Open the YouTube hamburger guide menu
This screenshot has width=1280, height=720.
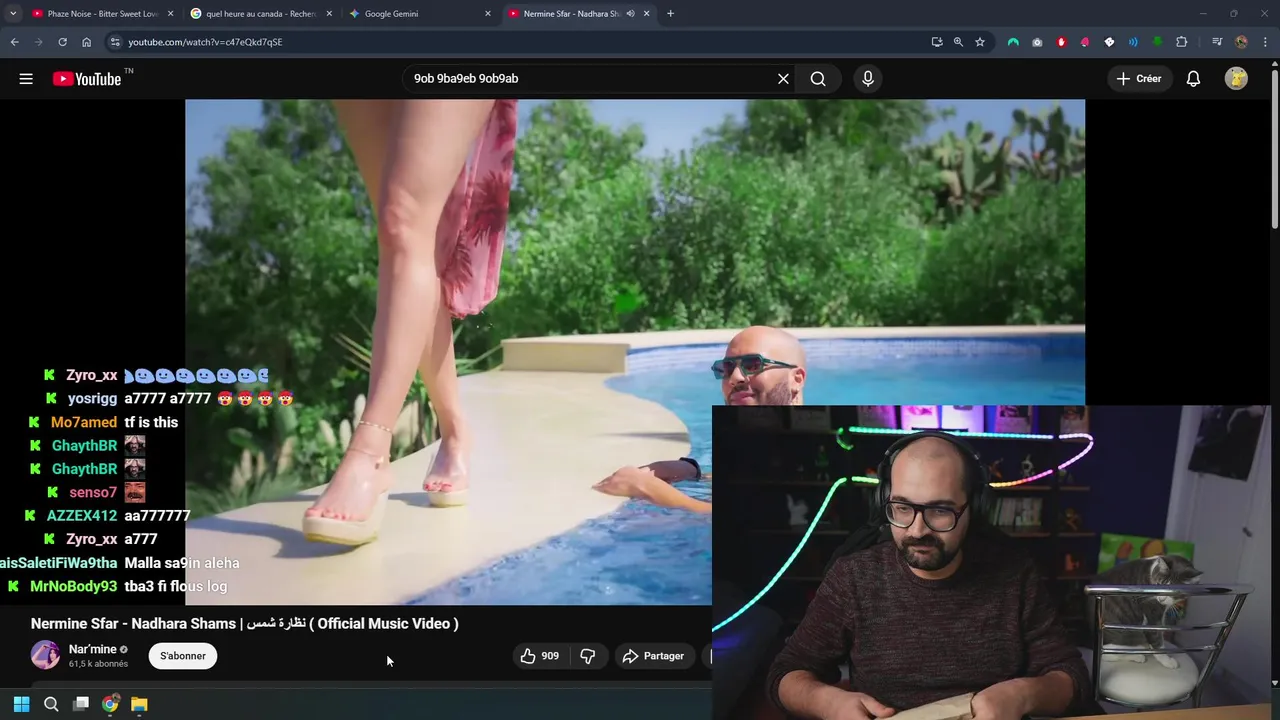26,79
